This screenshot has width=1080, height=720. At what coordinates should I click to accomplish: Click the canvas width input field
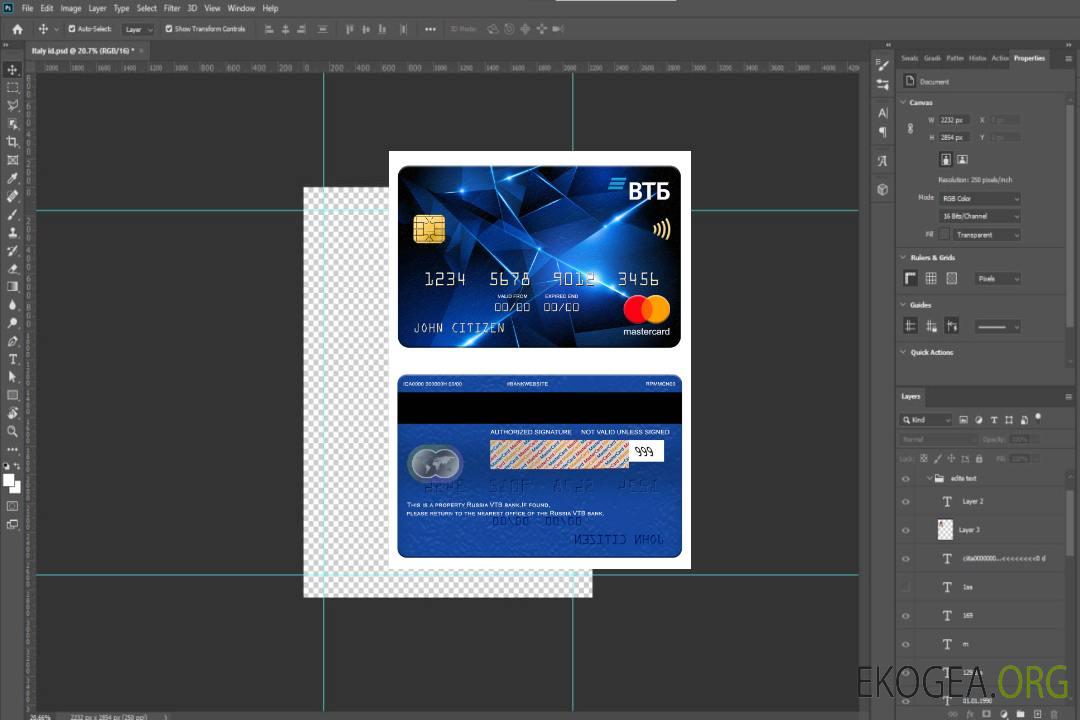pyautogui.click(x=953, y=120)
